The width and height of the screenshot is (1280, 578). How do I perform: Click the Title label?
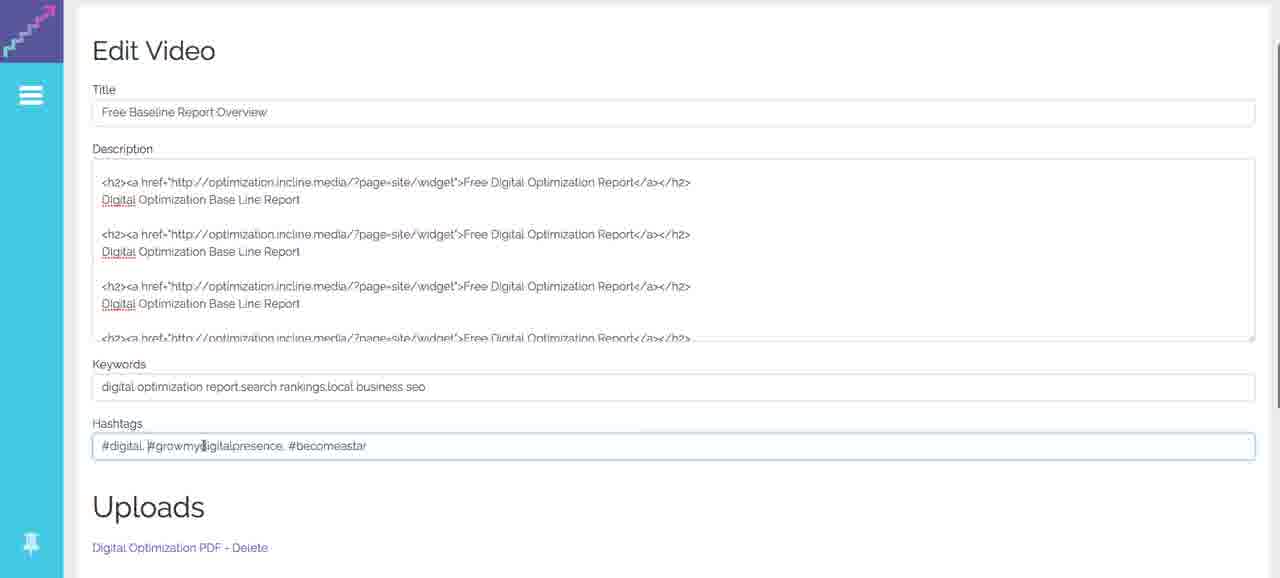tap(104, 90)
